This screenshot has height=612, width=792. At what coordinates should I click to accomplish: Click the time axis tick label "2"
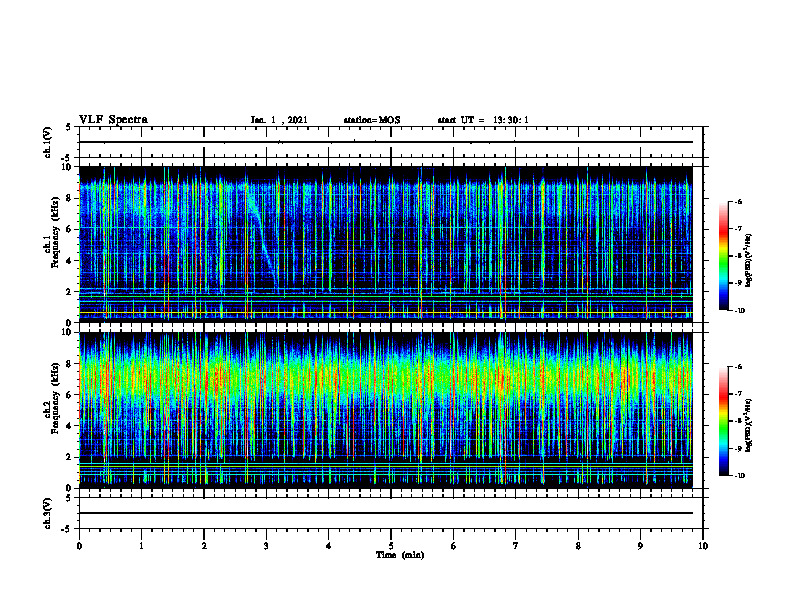[204, 546]
